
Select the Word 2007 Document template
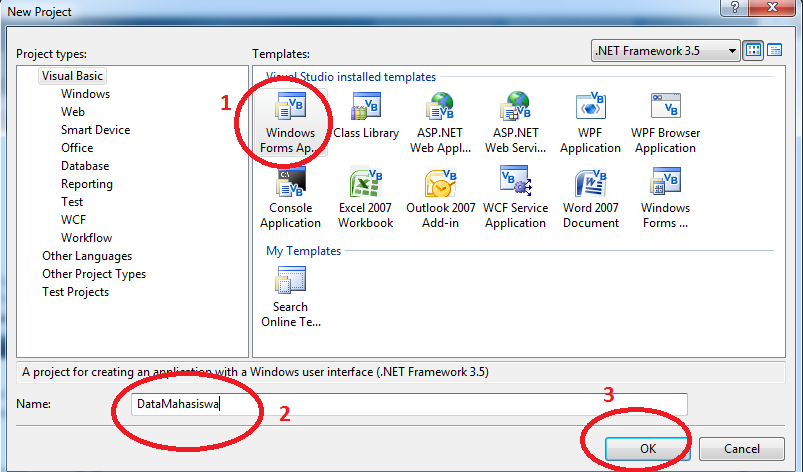[x=590, y=198]
